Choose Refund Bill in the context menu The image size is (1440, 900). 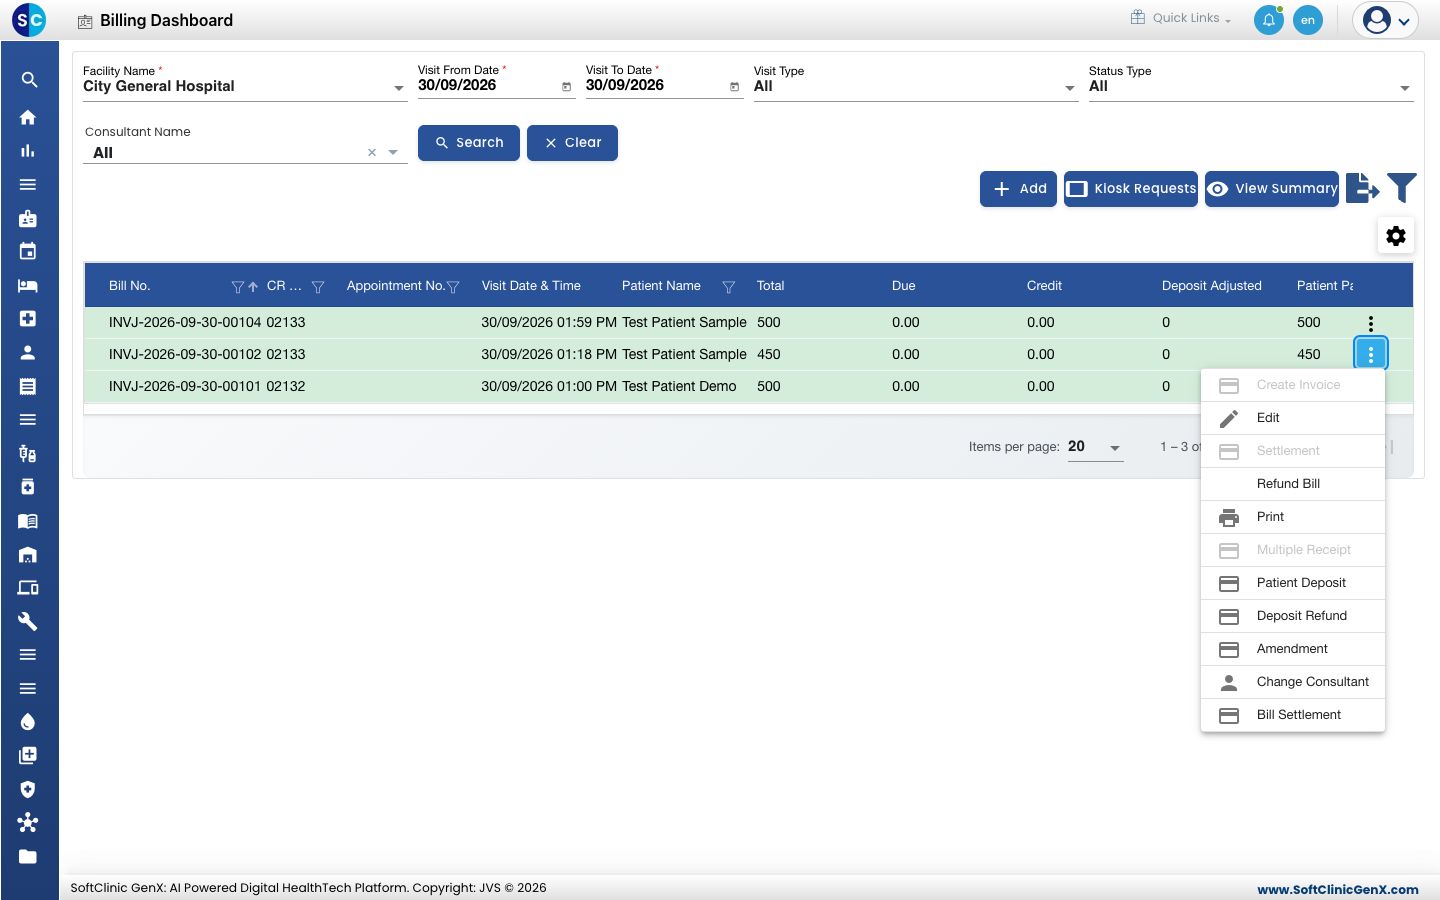pyautogui.click(x=1293, y=484)
